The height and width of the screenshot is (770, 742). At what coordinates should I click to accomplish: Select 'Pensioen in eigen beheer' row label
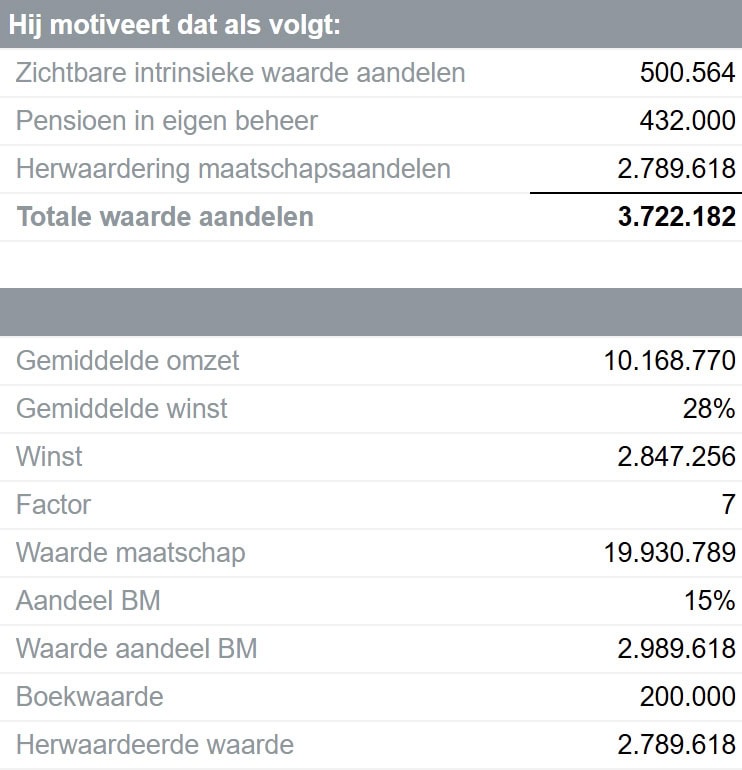pyautogui.click(x=166, y=121)
